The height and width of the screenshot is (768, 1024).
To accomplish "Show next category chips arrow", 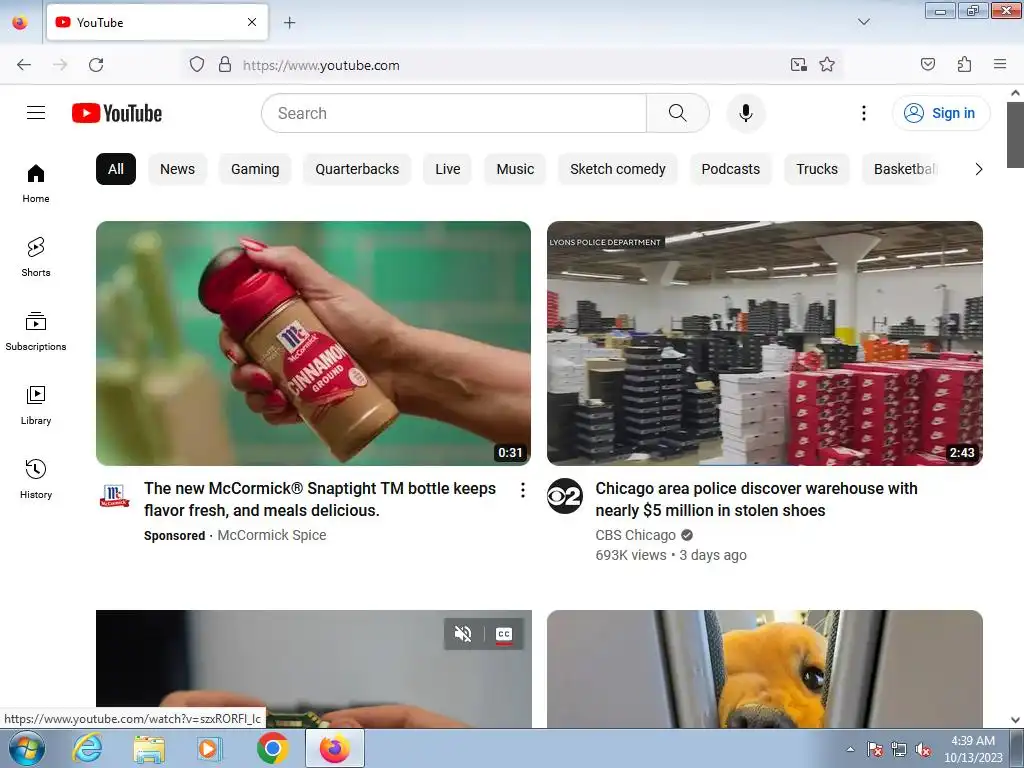I will point(978,169).
